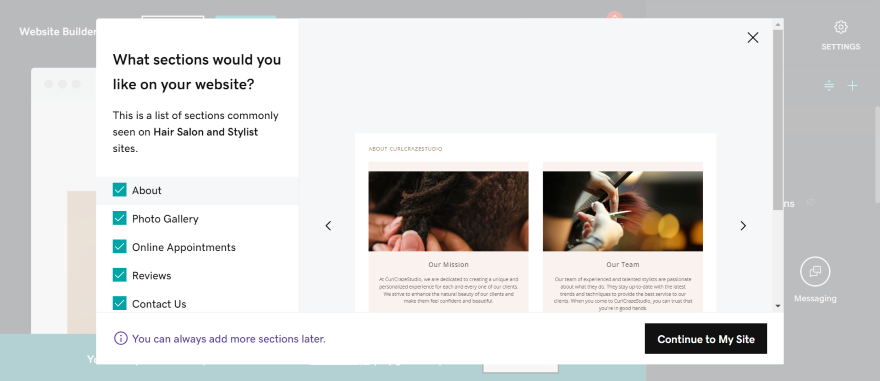The width and height of the screenshot is (880, 381).
Task: Open Settings gear icon
Action: click(x=840, y=27)
